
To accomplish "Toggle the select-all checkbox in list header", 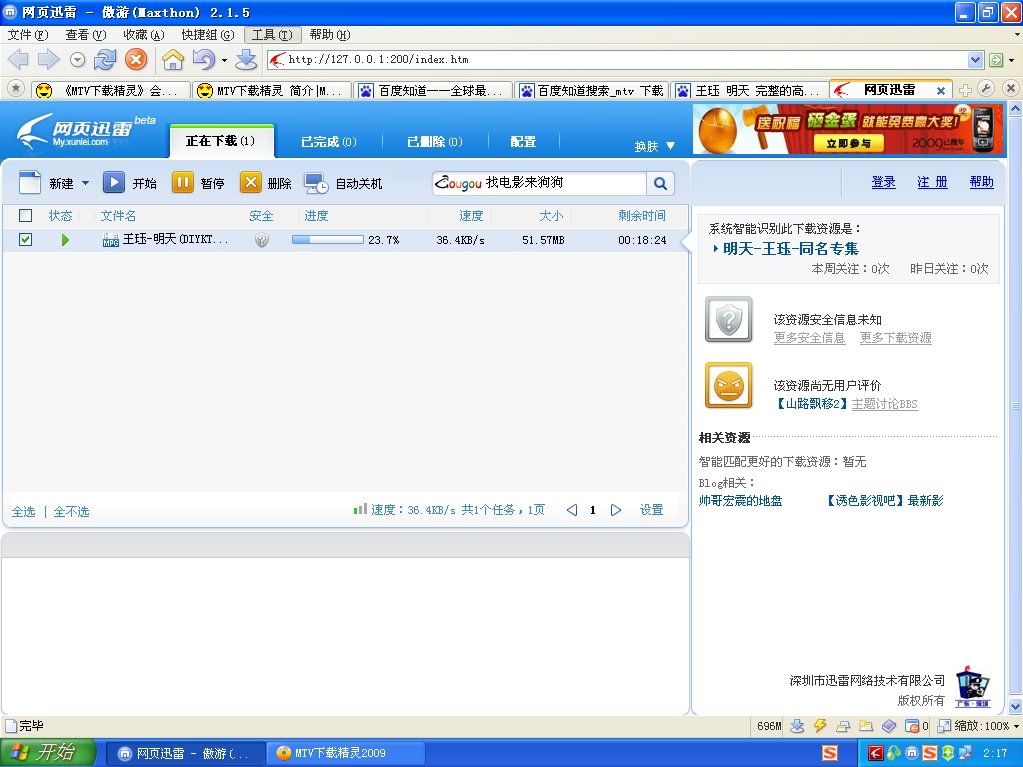I will [25, 215].
